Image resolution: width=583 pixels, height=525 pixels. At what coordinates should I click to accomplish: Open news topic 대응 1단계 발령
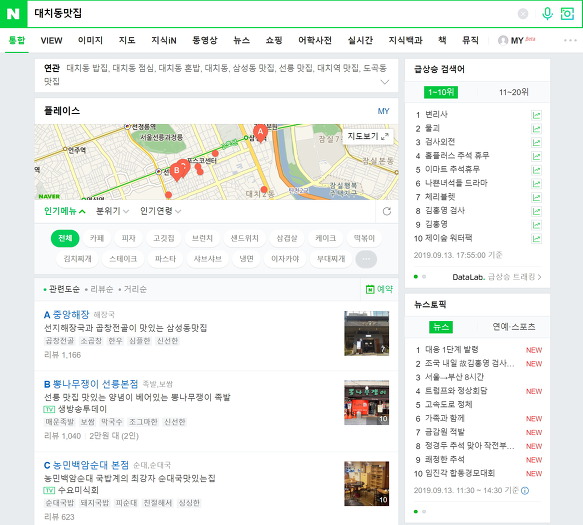click(x=451, y=350)
